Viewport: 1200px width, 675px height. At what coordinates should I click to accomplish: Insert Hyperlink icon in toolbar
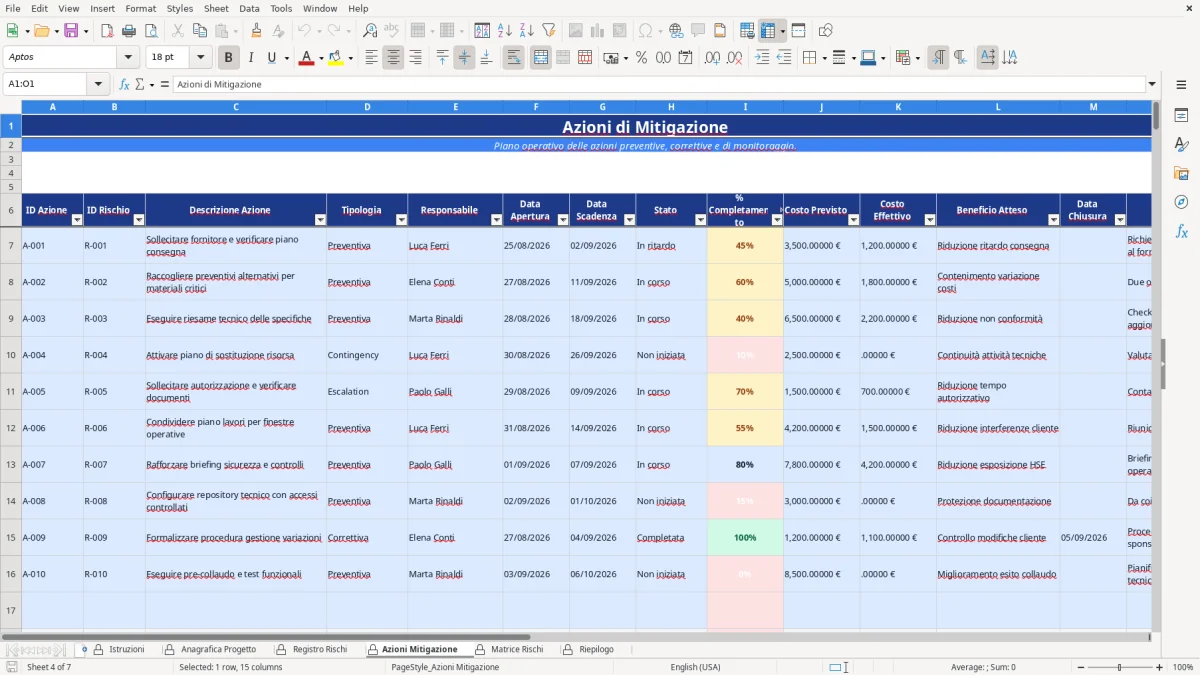click(676, 31)
